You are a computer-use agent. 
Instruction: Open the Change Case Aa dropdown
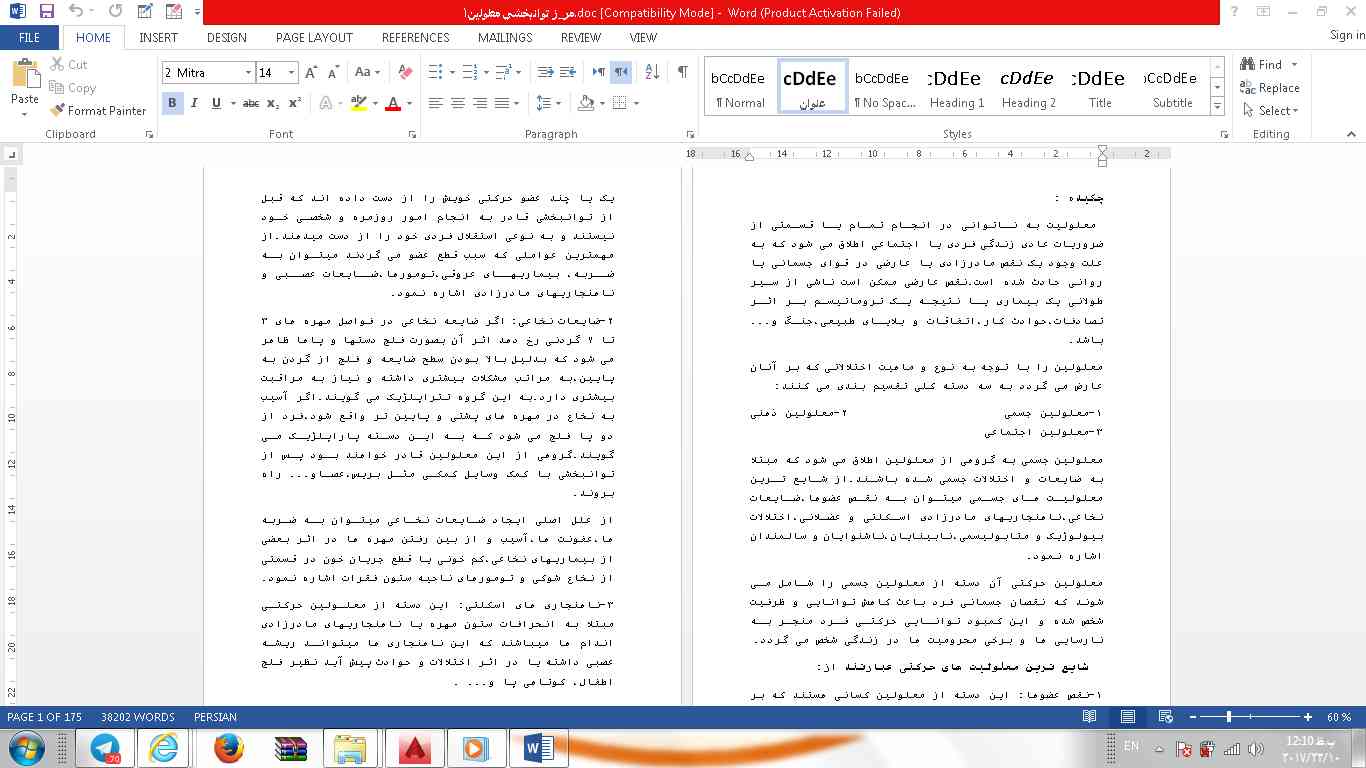coord(367,72)
